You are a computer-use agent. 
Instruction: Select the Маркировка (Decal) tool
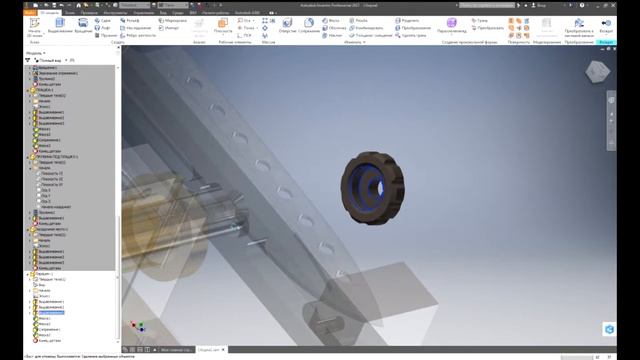tap(173, 20)
